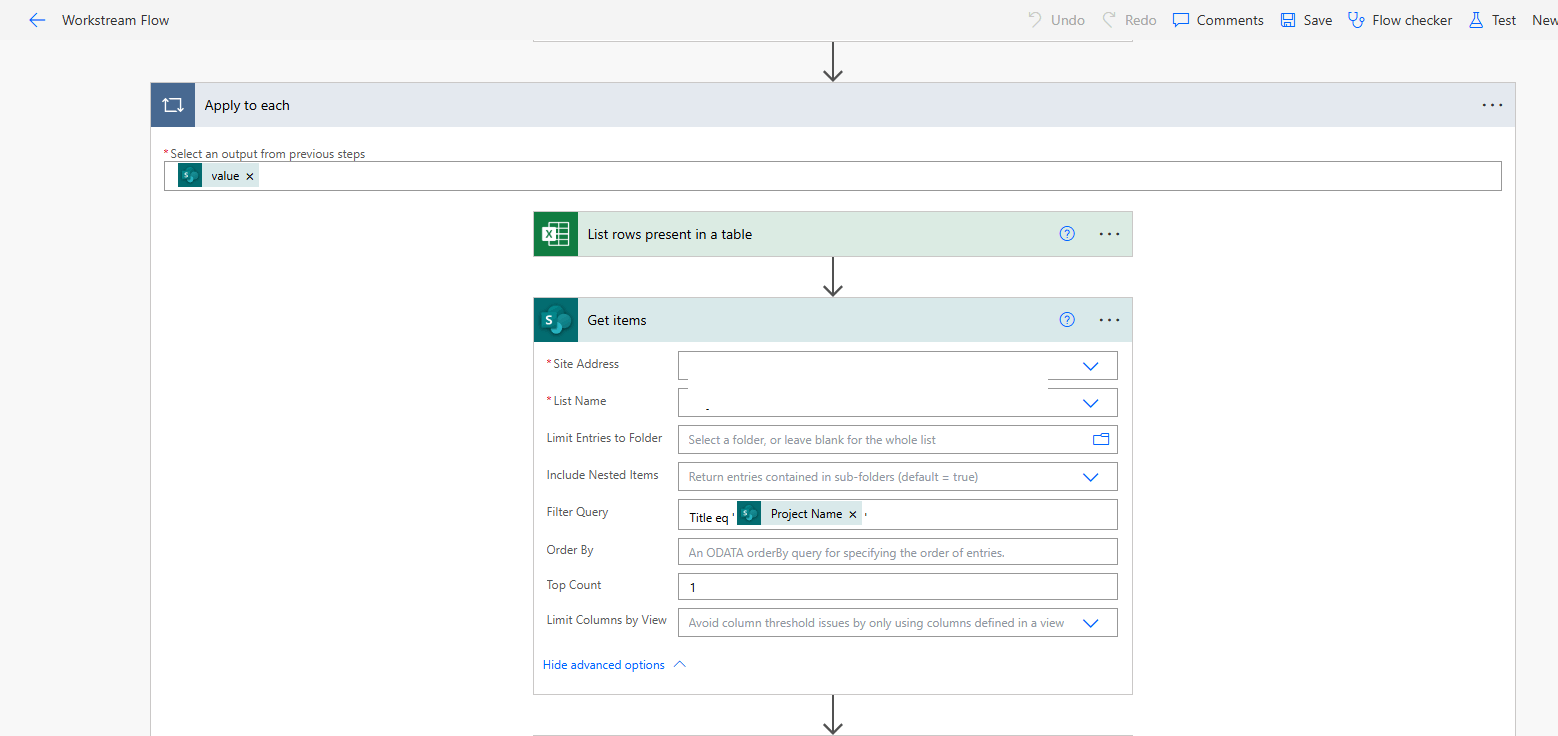
Task: Select the value dynamic content token
Action: click(x=218, y=176)
